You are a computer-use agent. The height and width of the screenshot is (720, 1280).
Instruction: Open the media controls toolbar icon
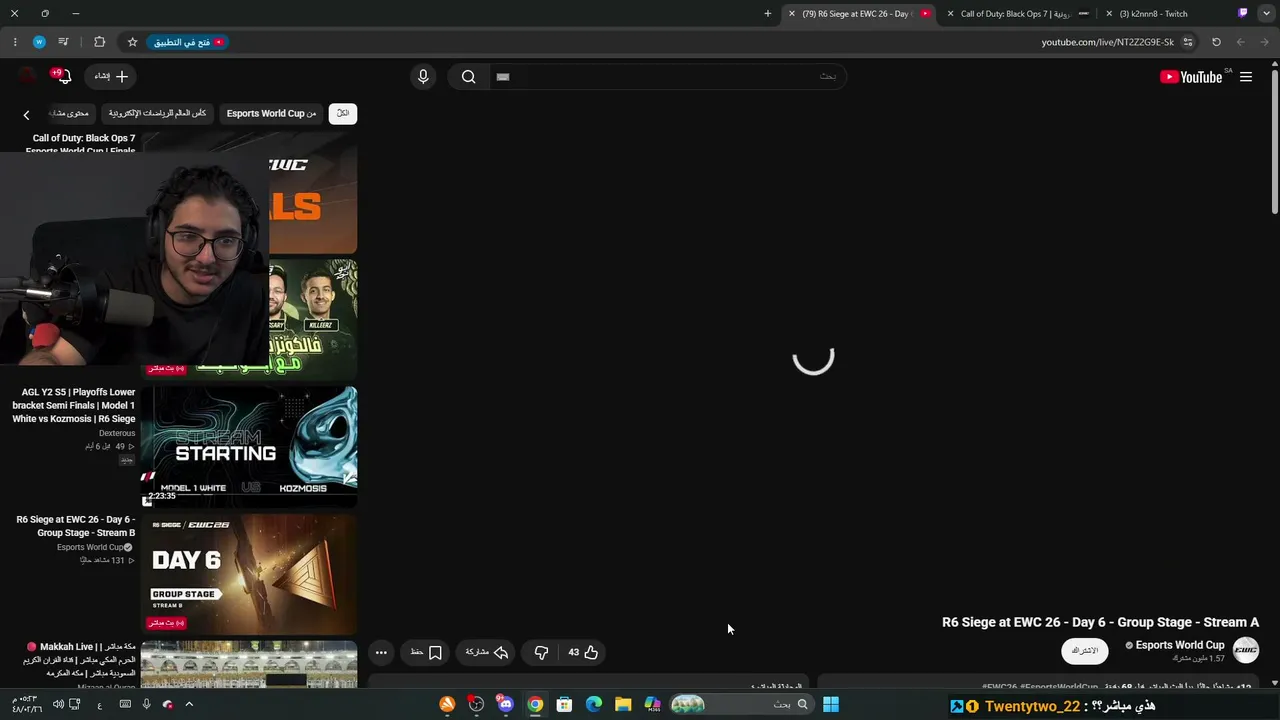coord(63,42)
